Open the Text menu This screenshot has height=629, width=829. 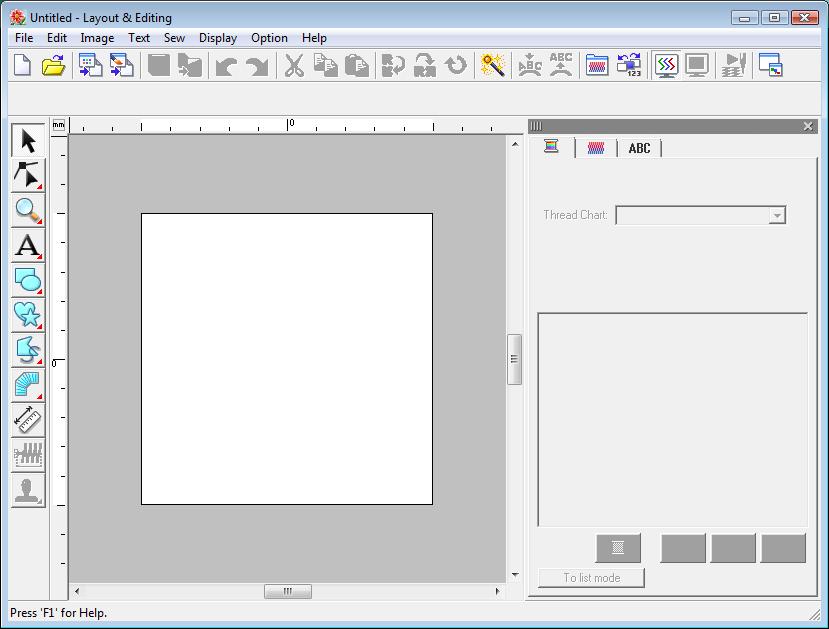point(139,38)
